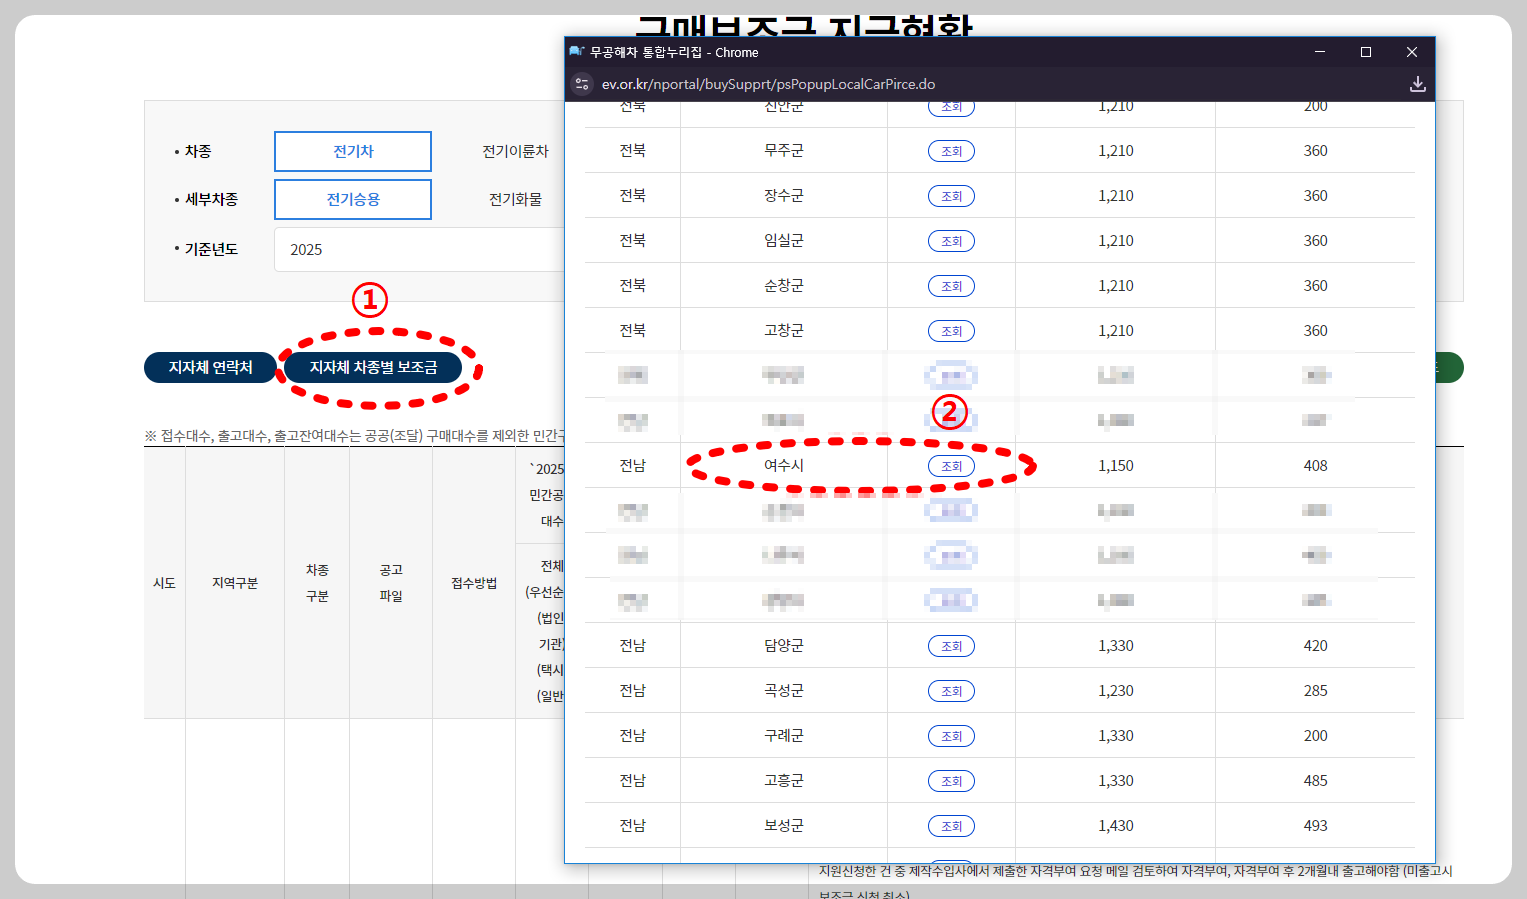Select the 전기승용 subtype option
Image resolution: width=1527 pixels, height=899 pixels.
352,199
